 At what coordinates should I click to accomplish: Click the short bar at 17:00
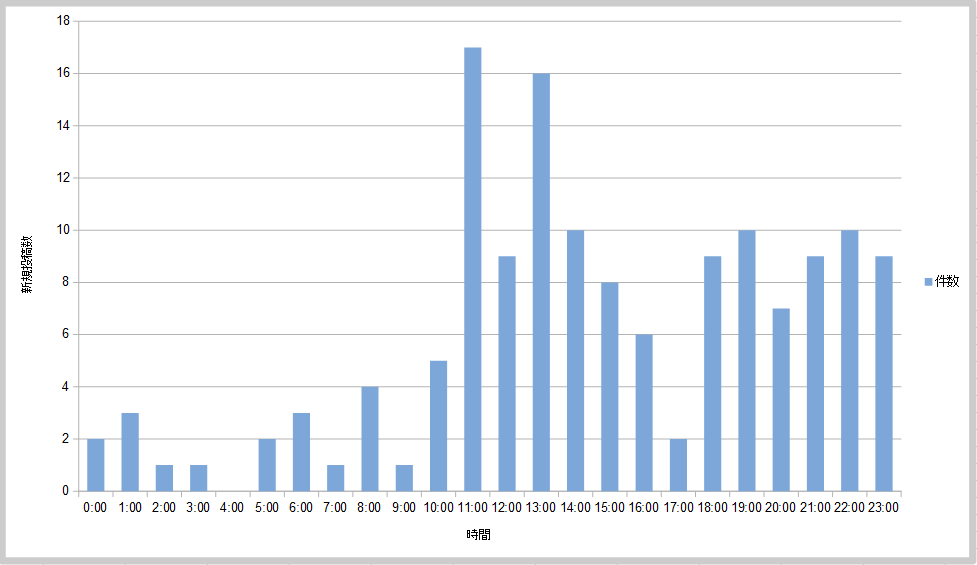(x=678, y=465)
